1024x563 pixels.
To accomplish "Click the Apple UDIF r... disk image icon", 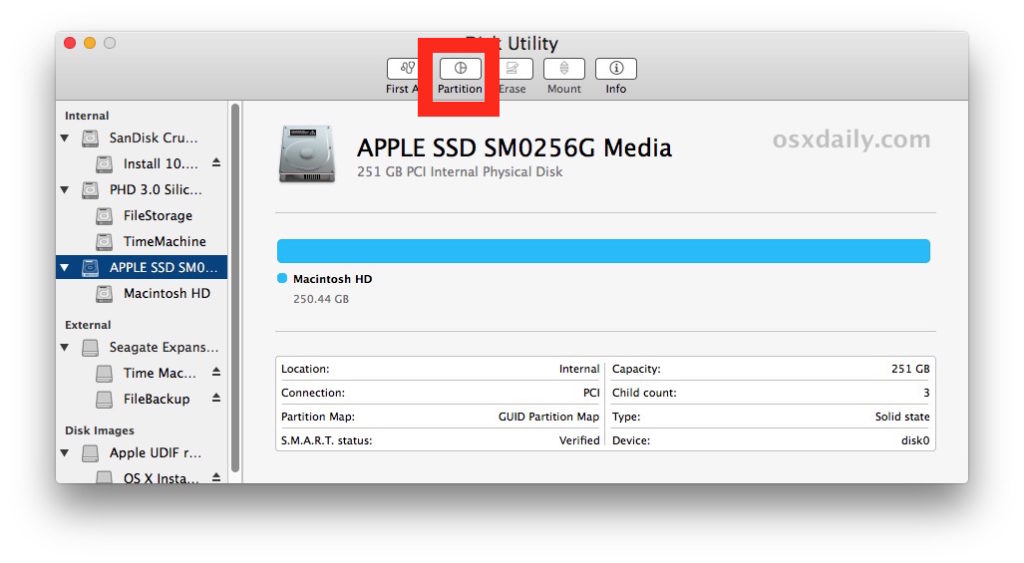I will pyautogui.click(x=90, y=453).
